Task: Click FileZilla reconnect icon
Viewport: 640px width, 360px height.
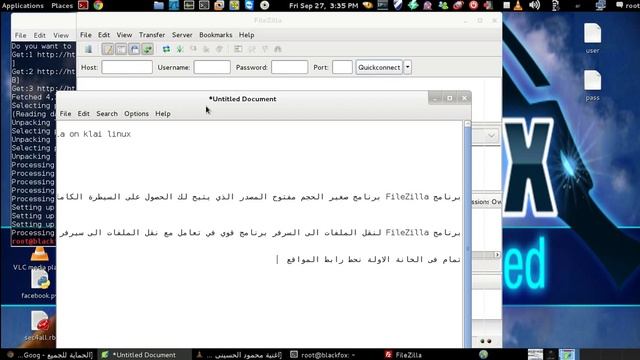Action: coord(219,49)
